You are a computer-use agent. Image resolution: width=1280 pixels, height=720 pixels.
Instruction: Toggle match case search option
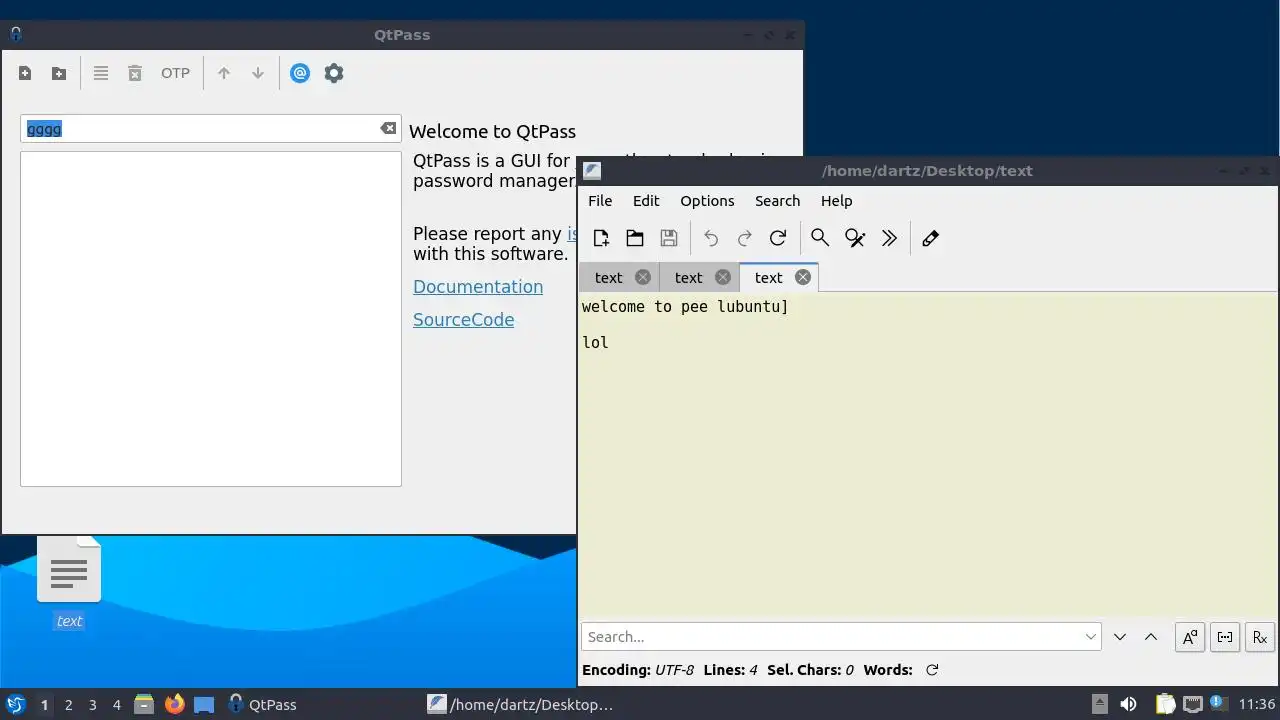1190,637
